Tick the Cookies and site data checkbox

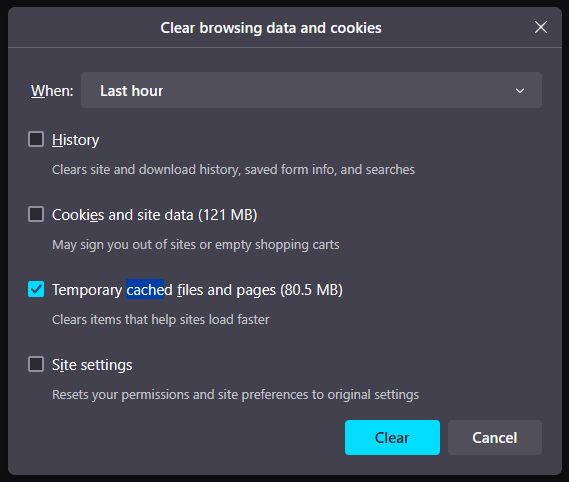36,214
